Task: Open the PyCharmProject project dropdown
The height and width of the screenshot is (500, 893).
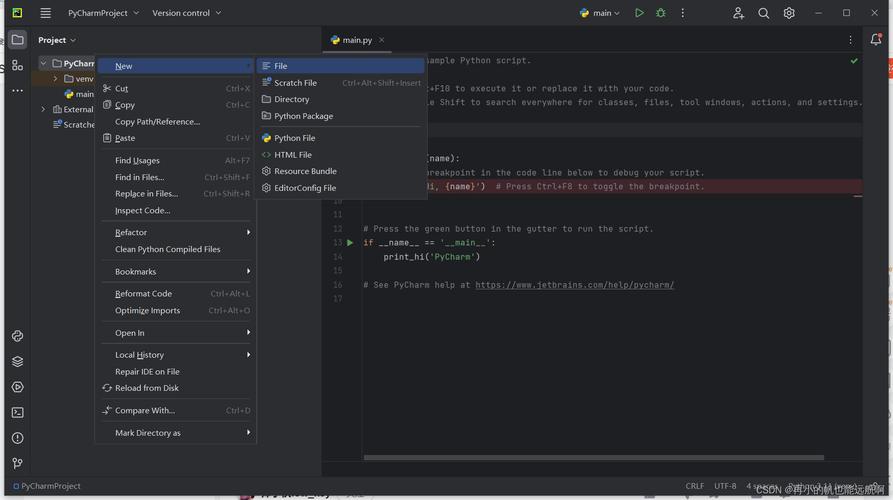Action: tap(103, 13)
